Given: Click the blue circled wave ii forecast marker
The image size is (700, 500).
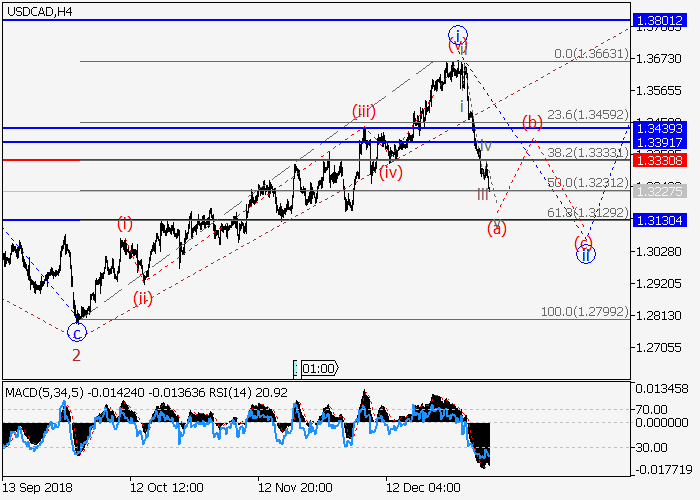Looking at the screenshot, I should [x=586, y=254].
